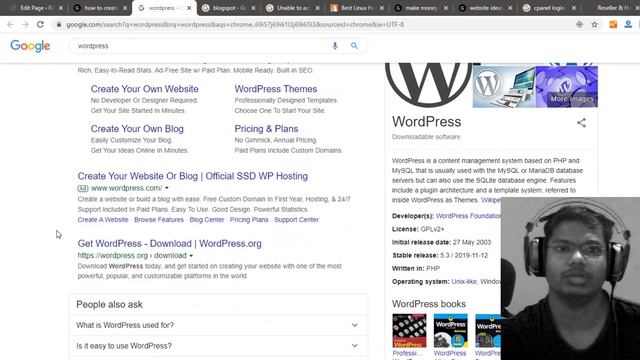
Task: Click the browser forward arrow
Action: [25, 24]
